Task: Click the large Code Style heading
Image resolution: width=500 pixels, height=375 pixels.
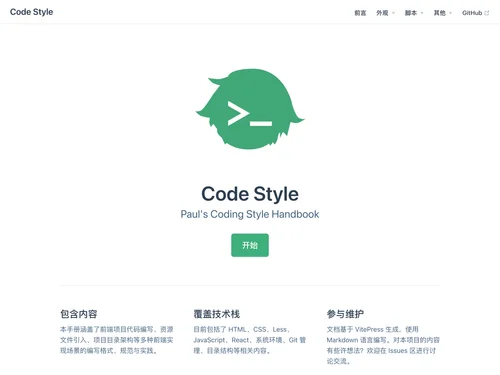Action: [x=250, y=194]
